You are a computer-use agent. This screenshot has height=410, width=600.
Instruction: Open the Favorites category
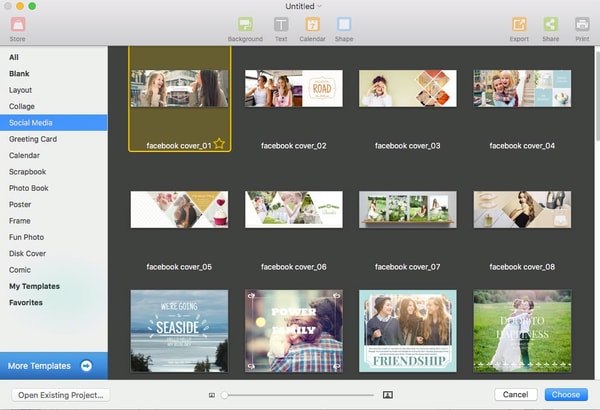click(x=54, y=302)
